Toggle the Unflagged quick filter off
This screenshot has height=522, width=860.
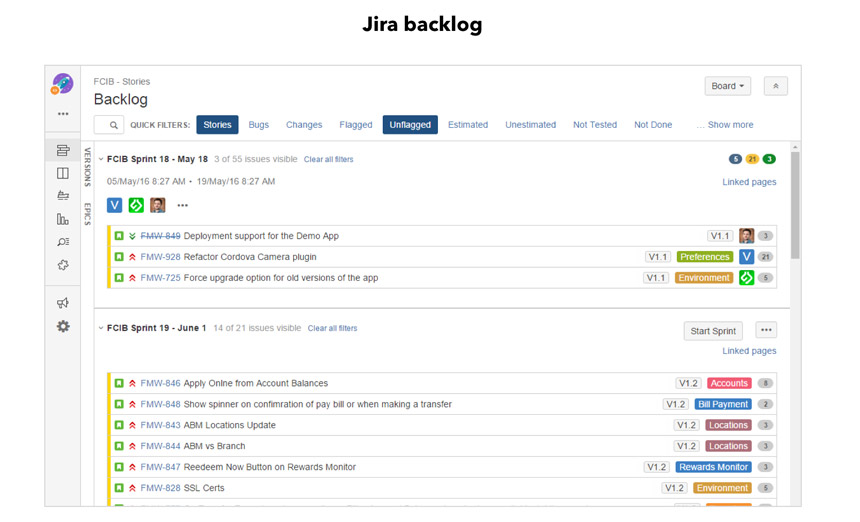[x=410, y=124]
